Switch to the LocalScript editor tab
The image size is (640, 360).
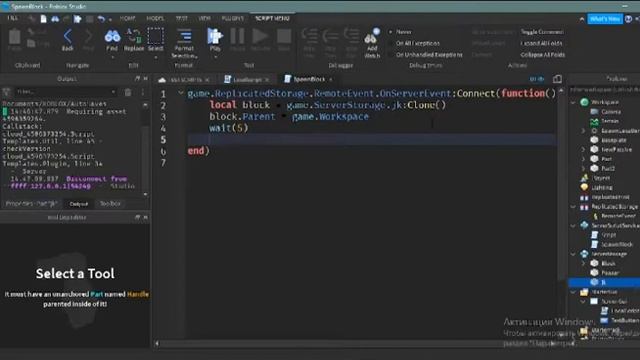click(x=247, y=80)
